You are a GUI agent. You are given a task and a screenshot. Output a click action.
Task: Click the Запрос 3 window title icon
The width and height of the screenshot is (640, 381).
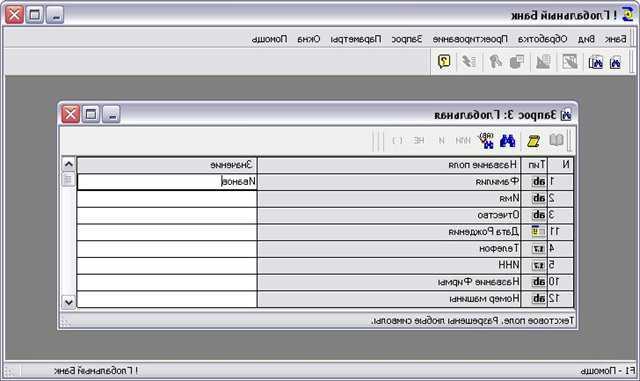pyautogui.click(x=566, y=115)
